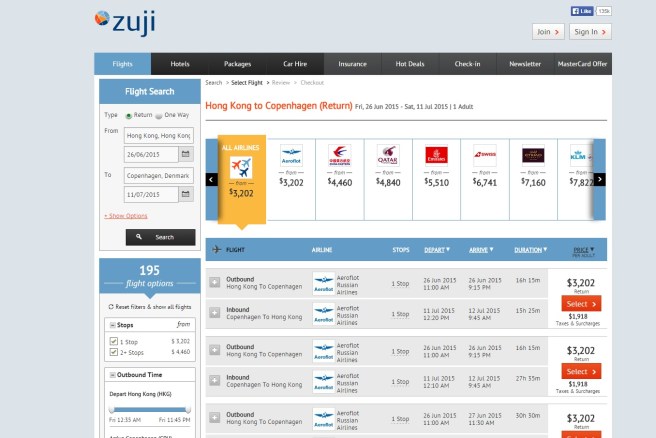Uncheck the 1 Stop filter
The width and height of the screenshot is (656, 438).
click(x=113, y=341)
